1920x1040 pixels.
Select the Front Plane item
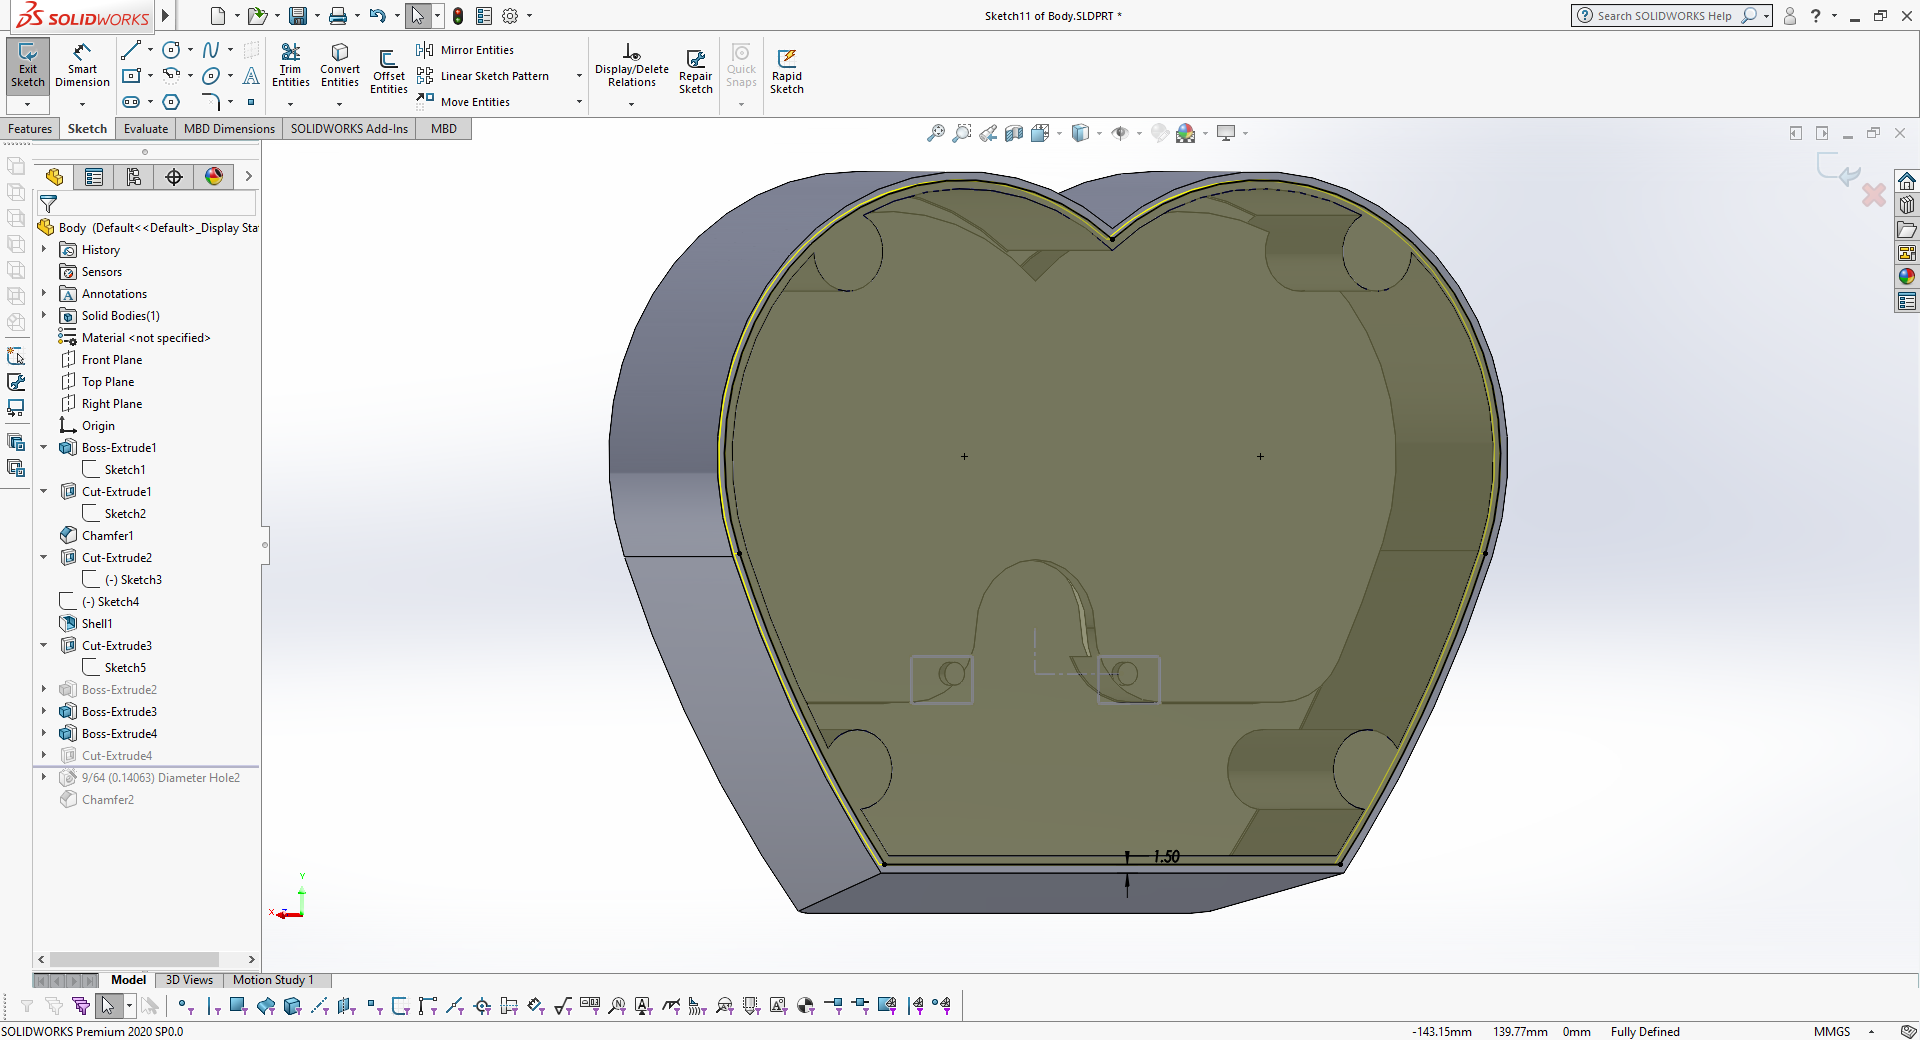[x=112, y=360]
